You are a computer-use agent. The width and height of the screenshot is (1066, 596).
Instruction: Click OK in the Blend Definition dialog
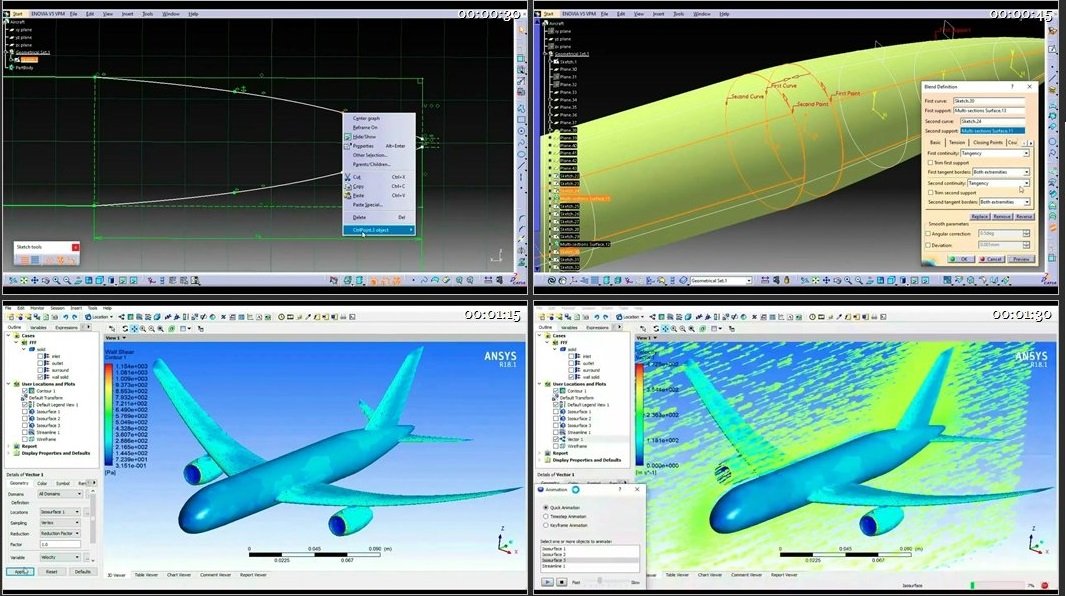[x=961, y=259]
